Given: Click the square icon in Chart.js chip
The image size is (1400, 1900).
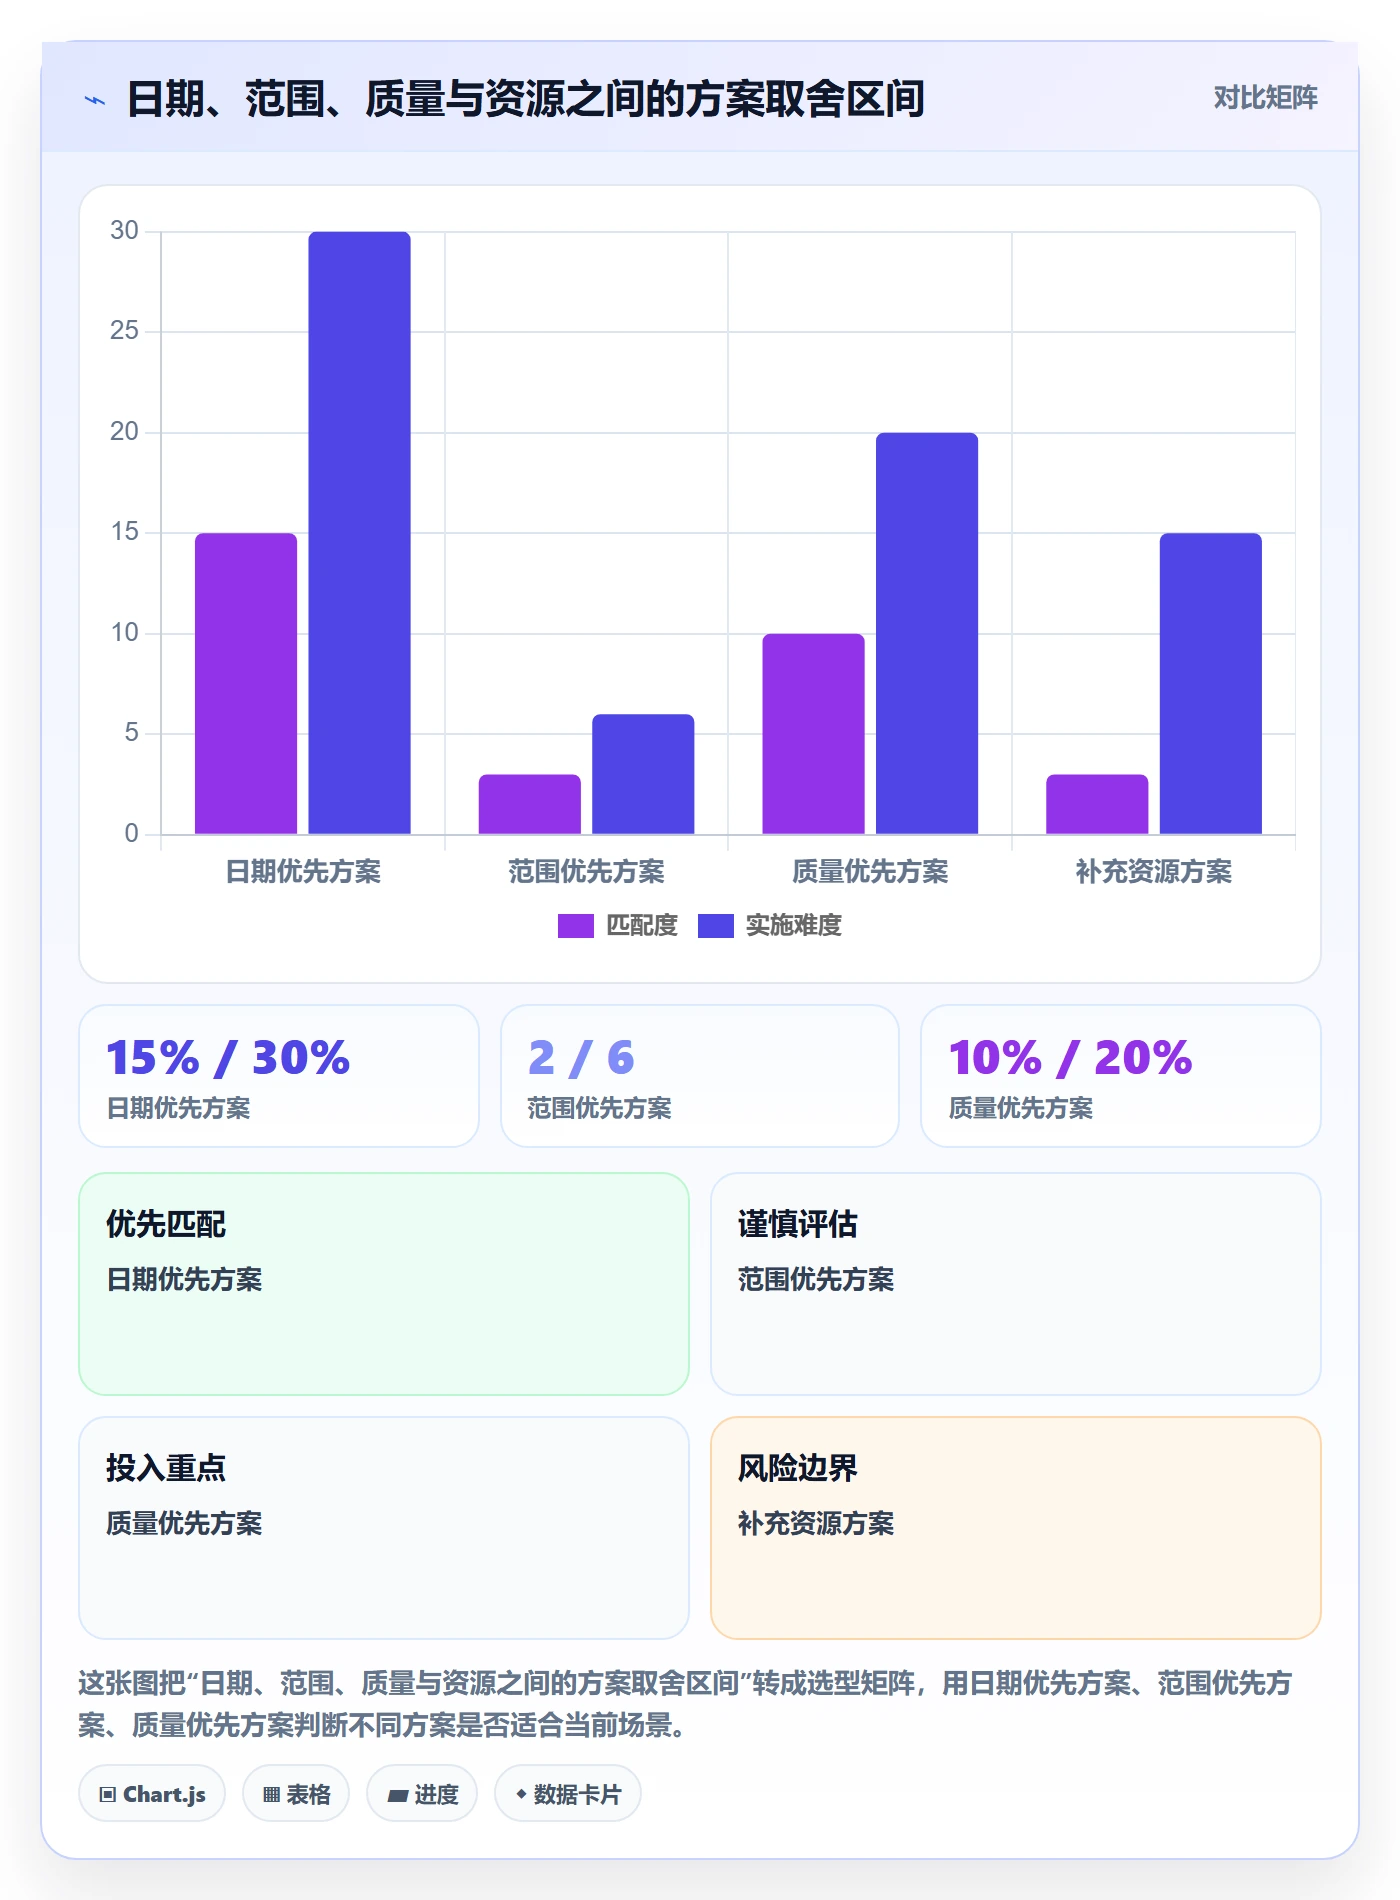Looking at the screenshot, I should pos(108,1795).
